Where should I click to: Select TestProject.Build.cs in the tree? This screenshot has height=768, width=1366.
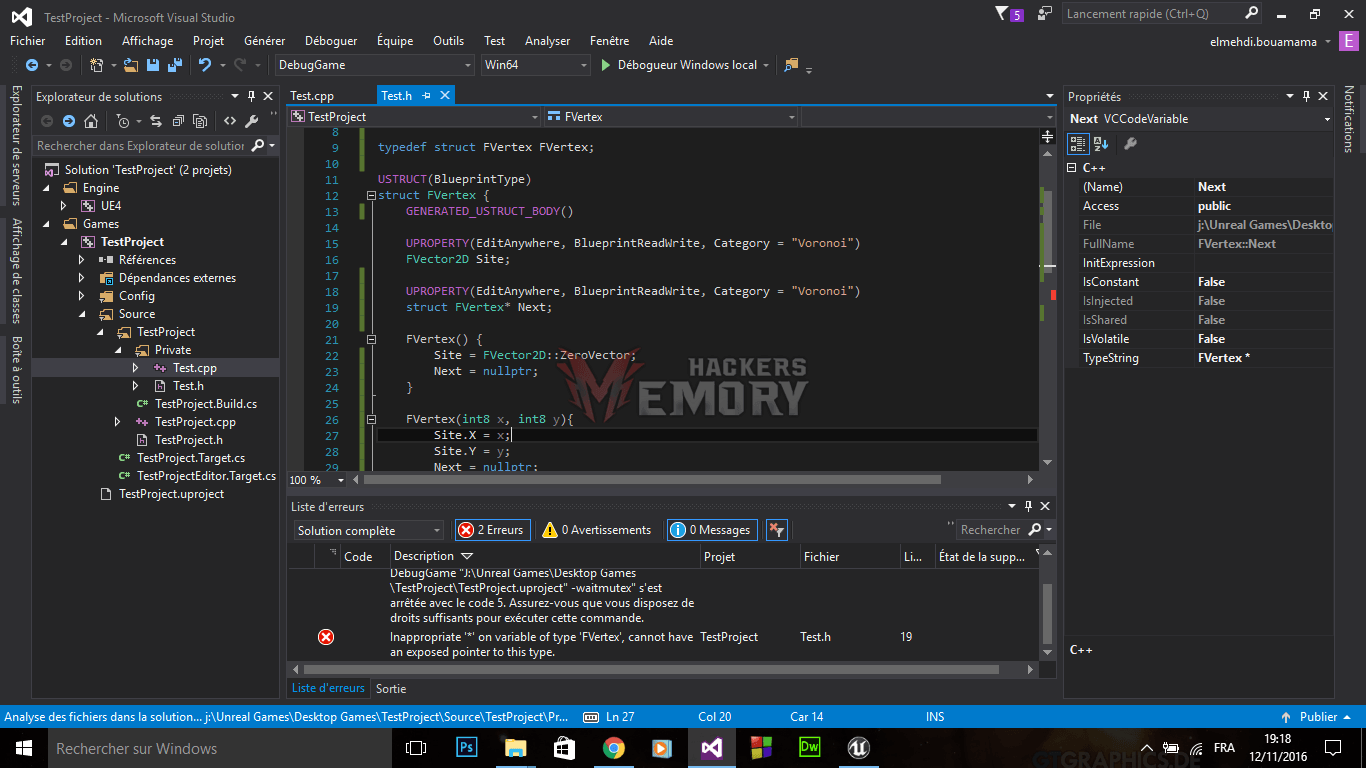[206, 404]
